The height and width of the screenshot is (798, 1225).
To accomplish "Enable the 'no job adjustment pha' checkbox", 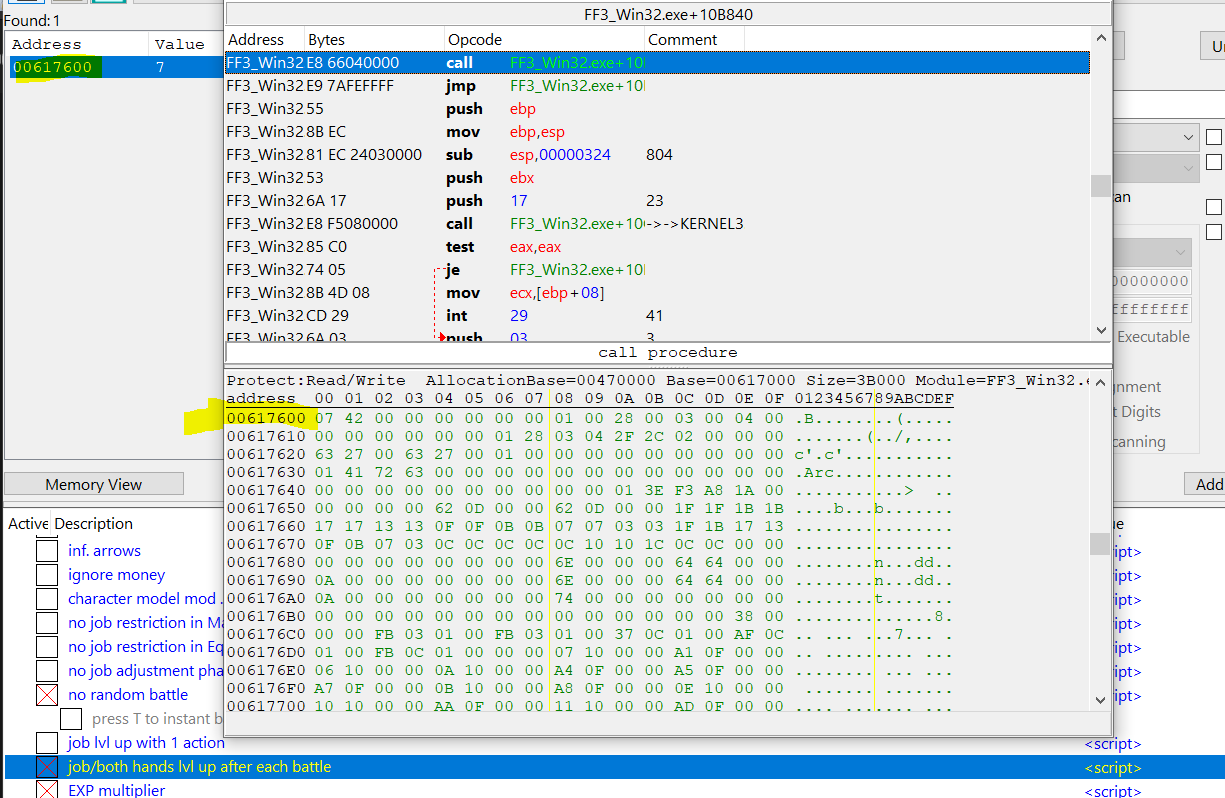I will click(x=47, y=671).
